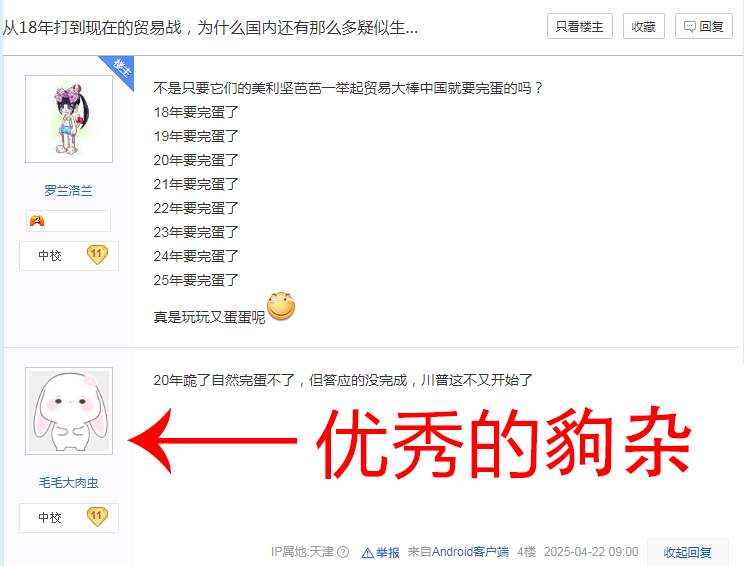The height and width of the screenshot is (566, 744).
Task: Click the IP属地 help question mark icon
Action: [x=343, y=552]
